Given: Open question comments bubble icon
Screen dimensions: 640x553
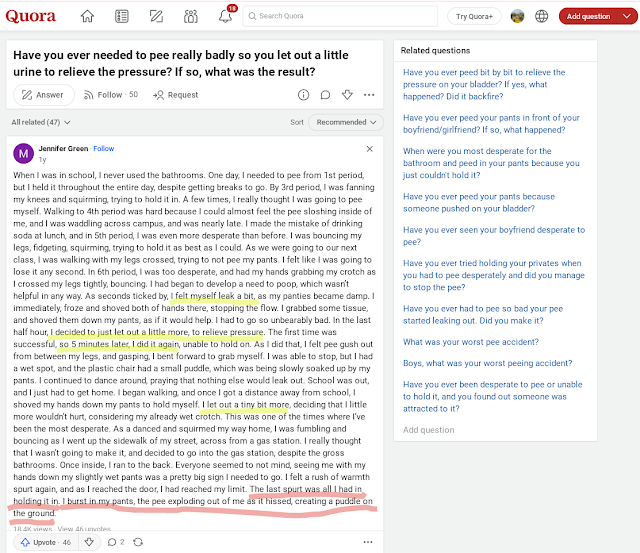Looking at the screenshot, I should 325,95.
